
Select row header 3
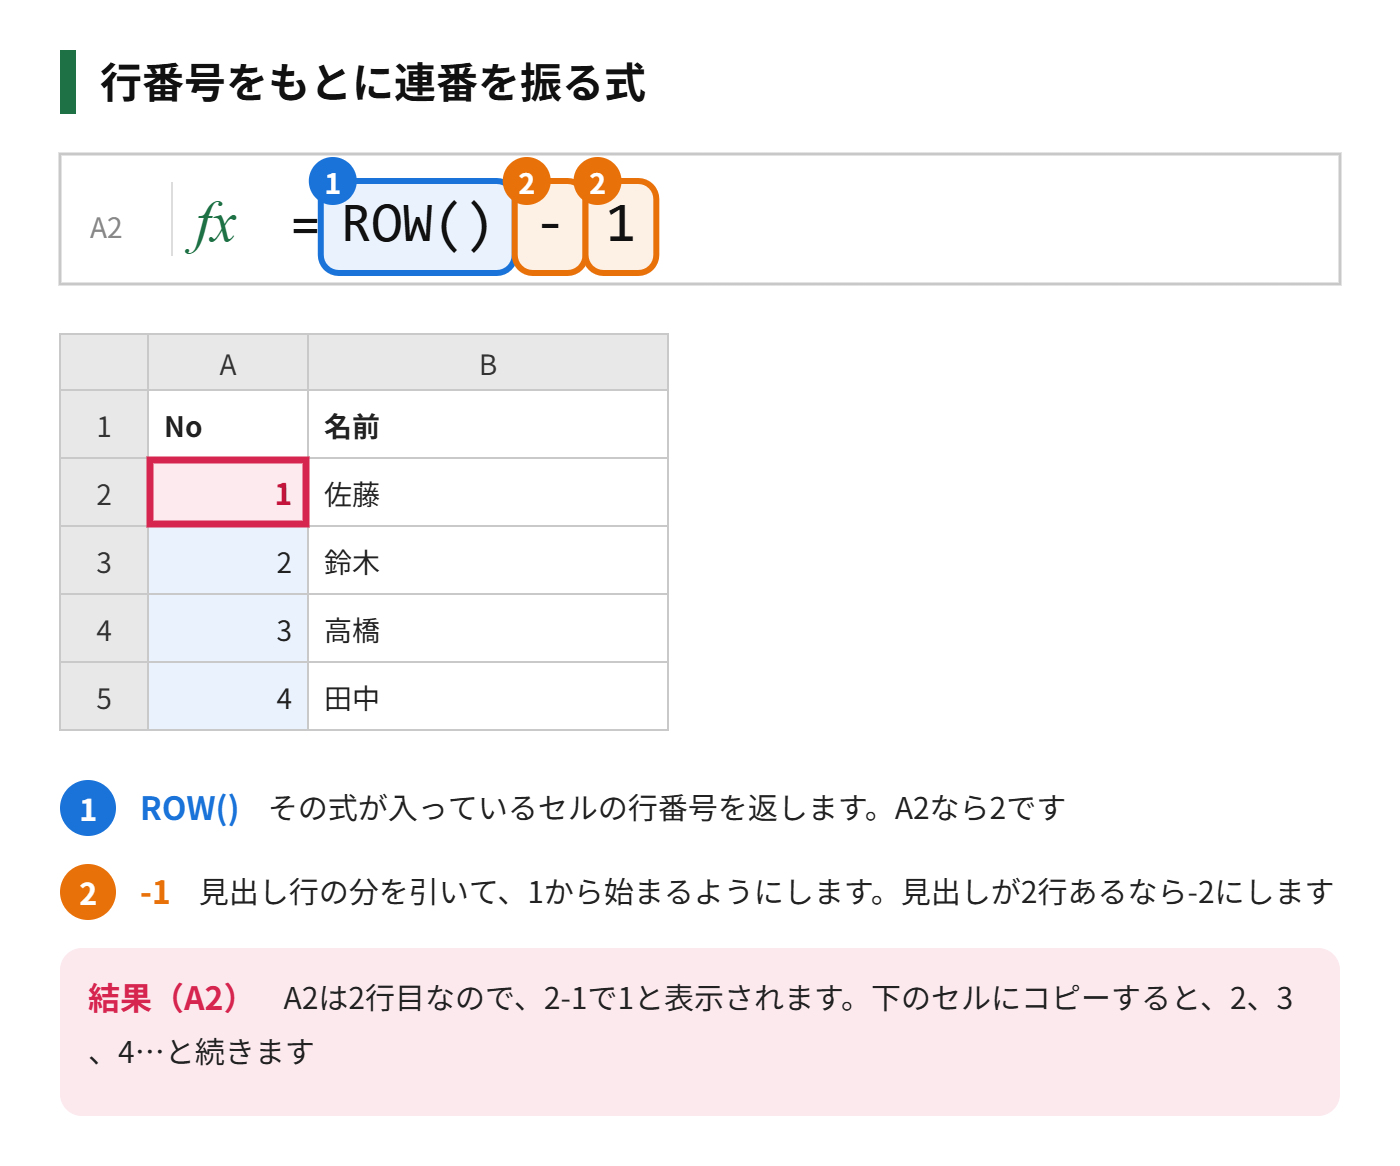tap(104, 561)
